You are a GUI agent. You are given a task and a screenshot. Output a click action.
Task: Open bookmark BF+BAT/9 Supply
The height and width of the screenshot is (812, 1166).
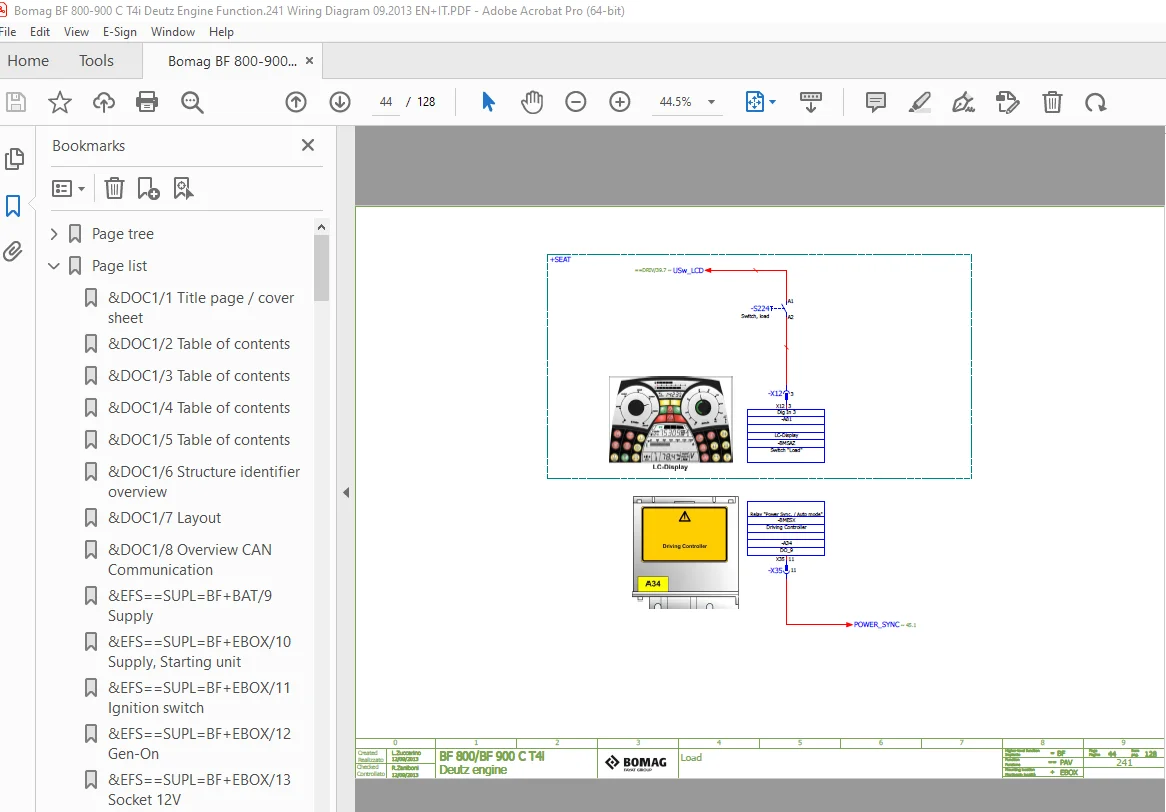coord(190,606)
